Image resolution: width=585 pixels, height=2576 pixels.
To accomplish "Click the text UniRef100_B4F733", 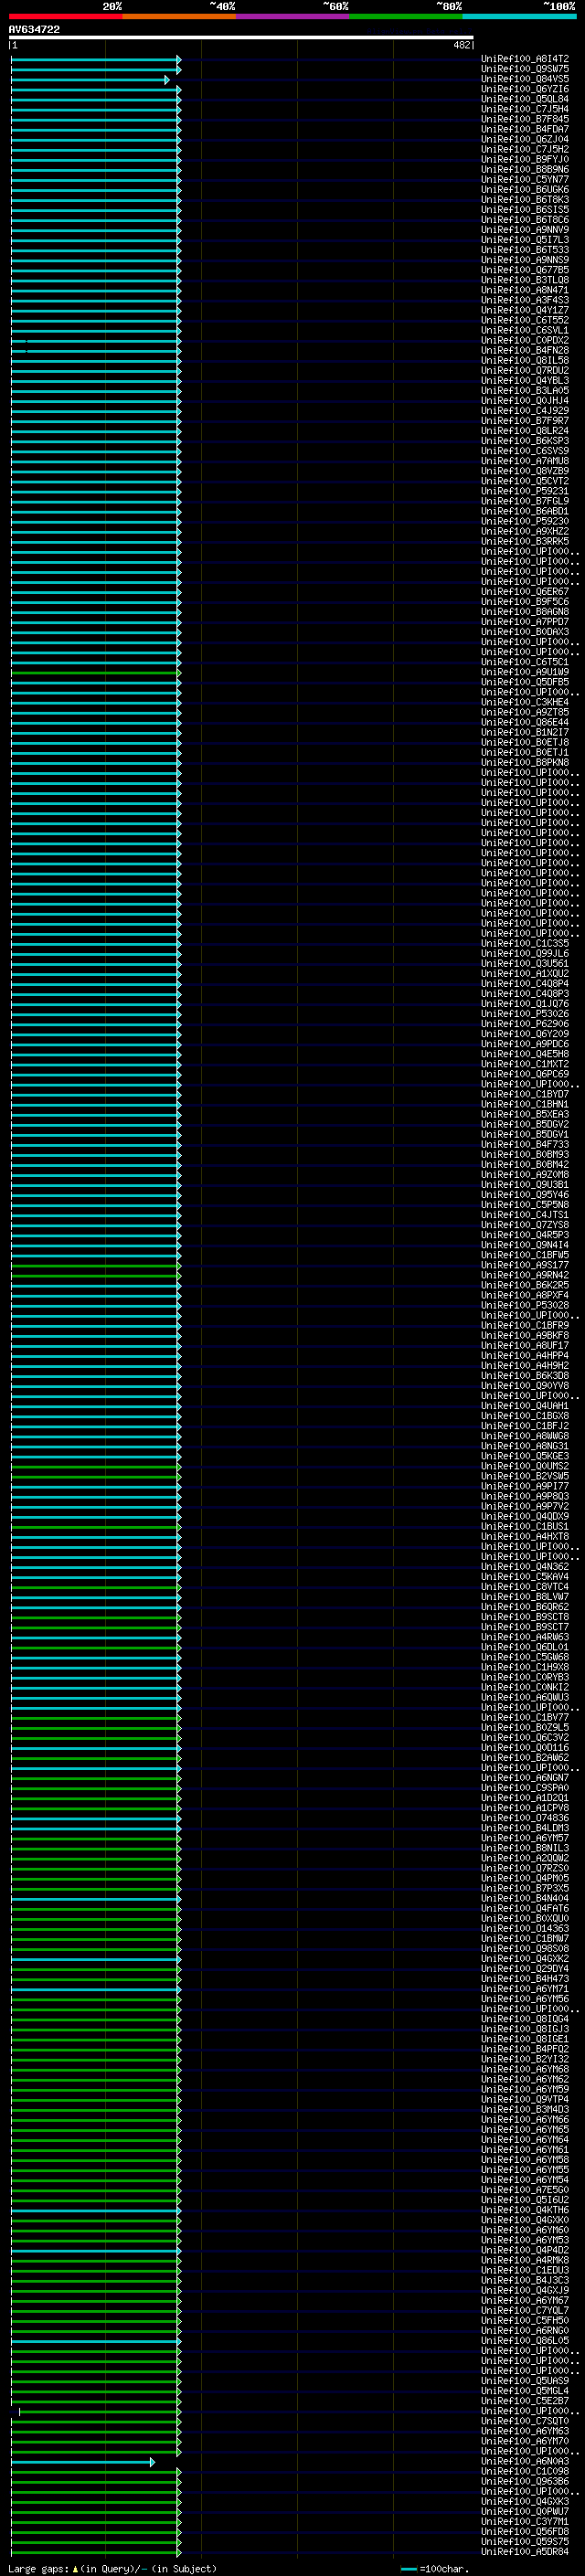I will (x=525, y=1144).
